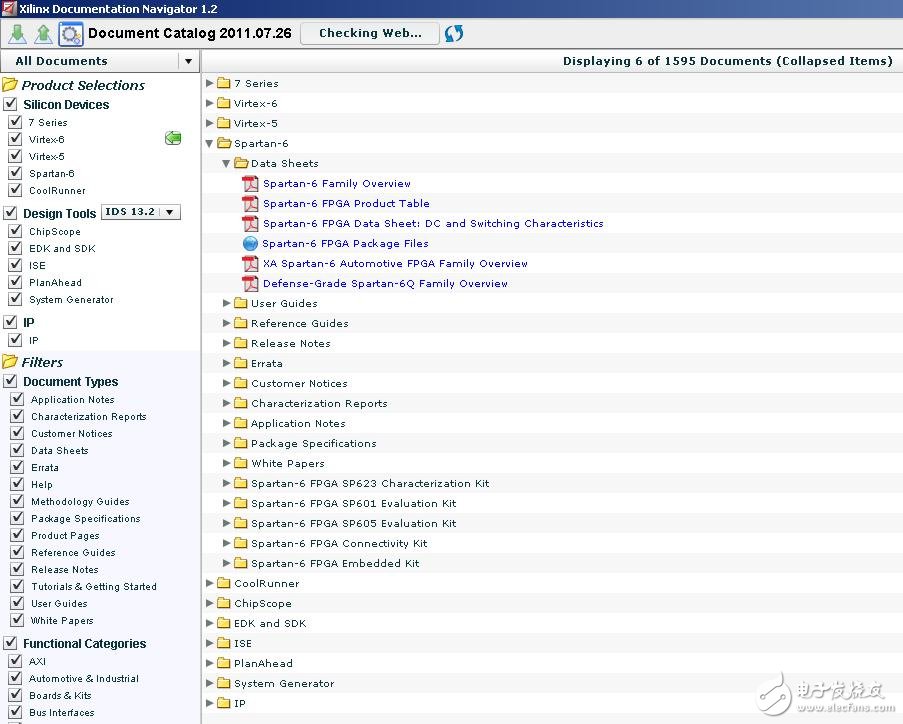Click PDF icon for Spartan-6 FPGA Product Table
This screenshot has width=903, height=724.
point(250,204)
